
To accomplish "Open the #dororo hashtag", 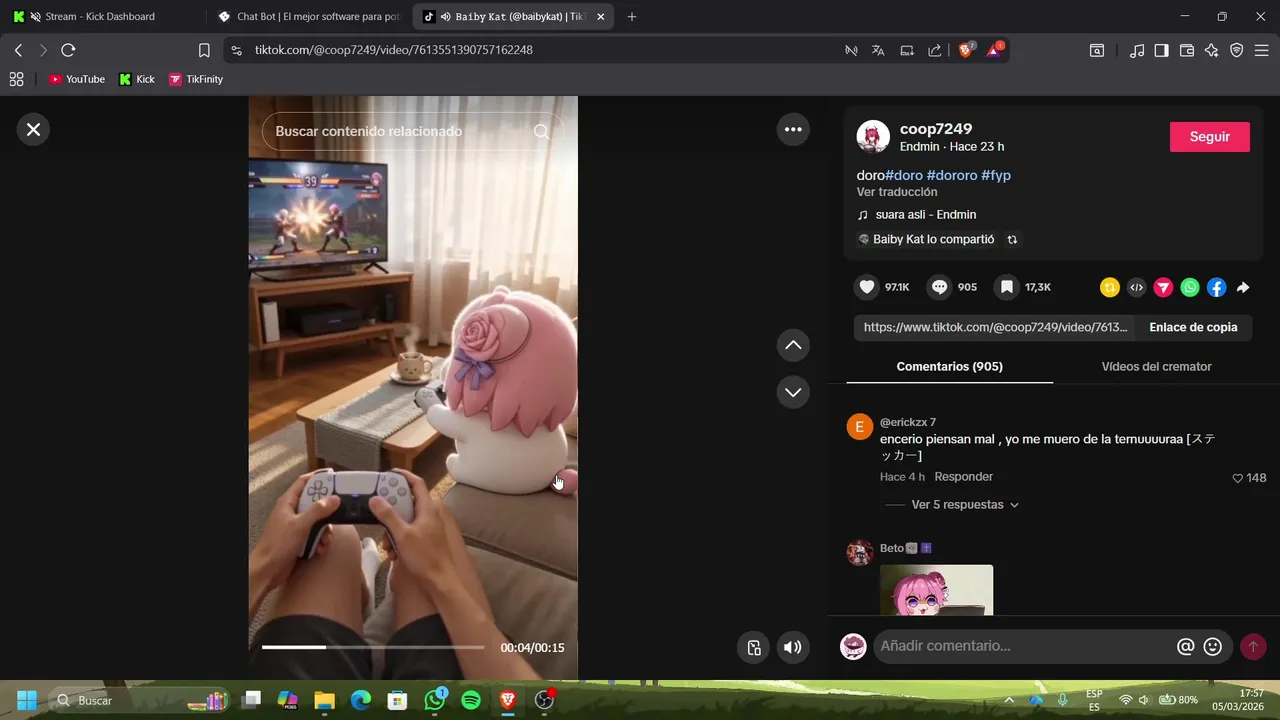I will (952, 175).
